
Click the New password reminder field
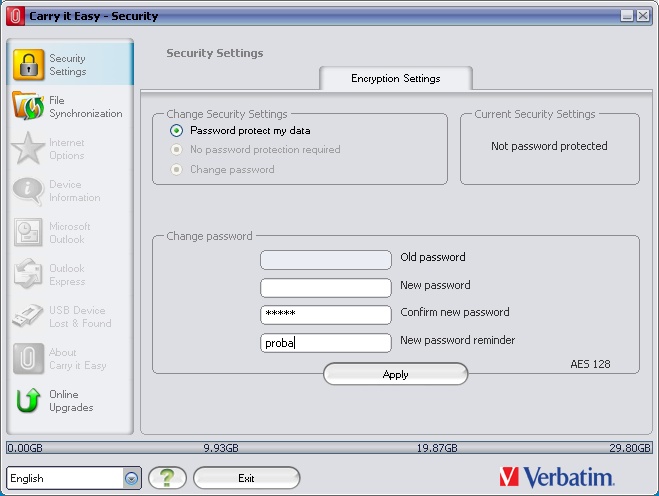326,343
